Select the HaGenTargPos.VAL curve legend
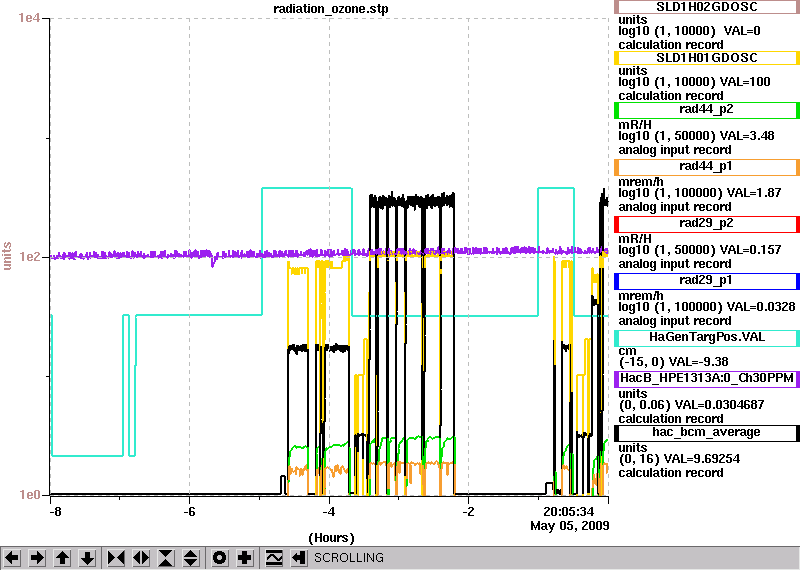 tap(707, 337)
